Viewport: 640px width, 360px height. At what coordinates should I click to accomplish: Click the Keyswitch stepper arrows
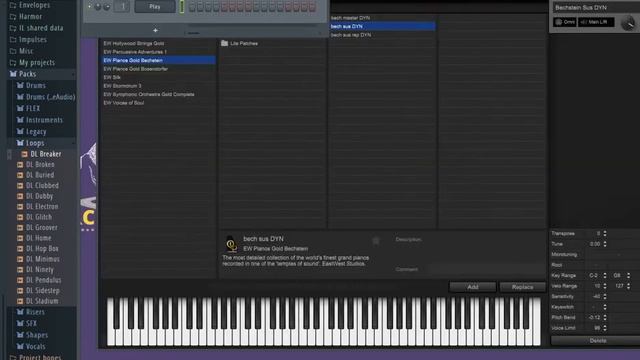[605, 307]
